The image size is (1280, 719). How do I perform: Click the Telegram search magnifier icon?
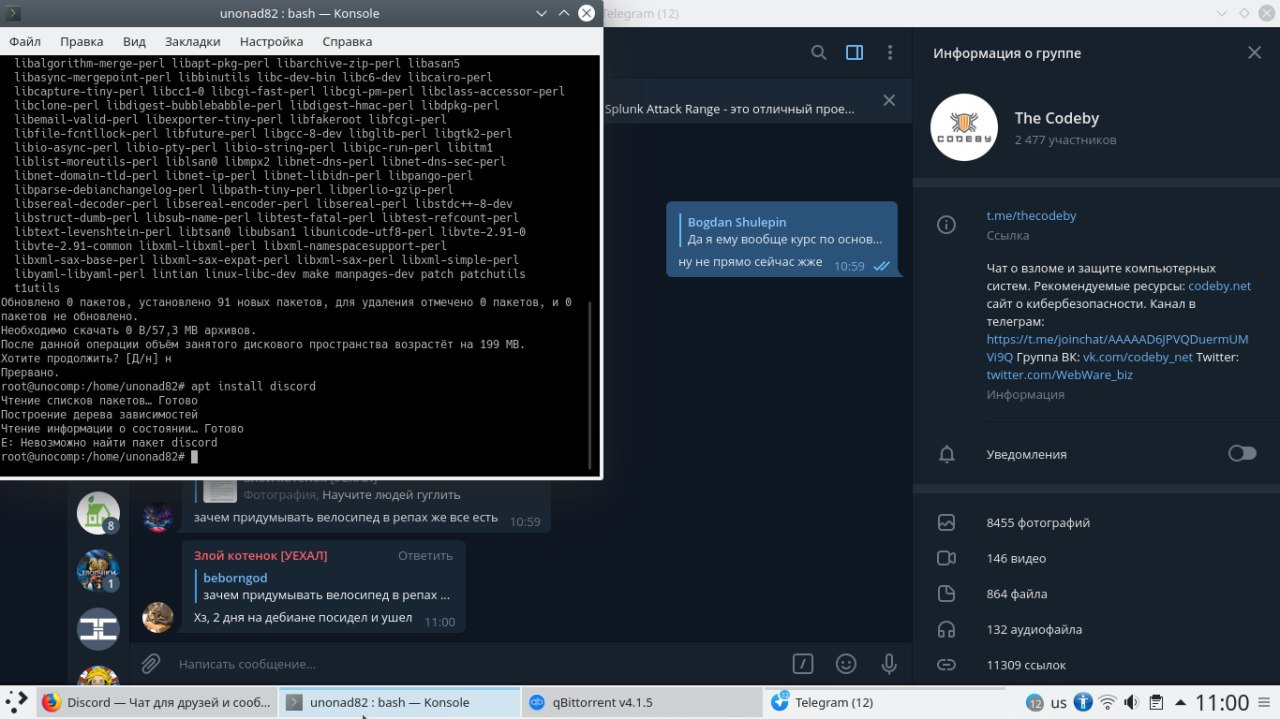click(x=818, y=53)
